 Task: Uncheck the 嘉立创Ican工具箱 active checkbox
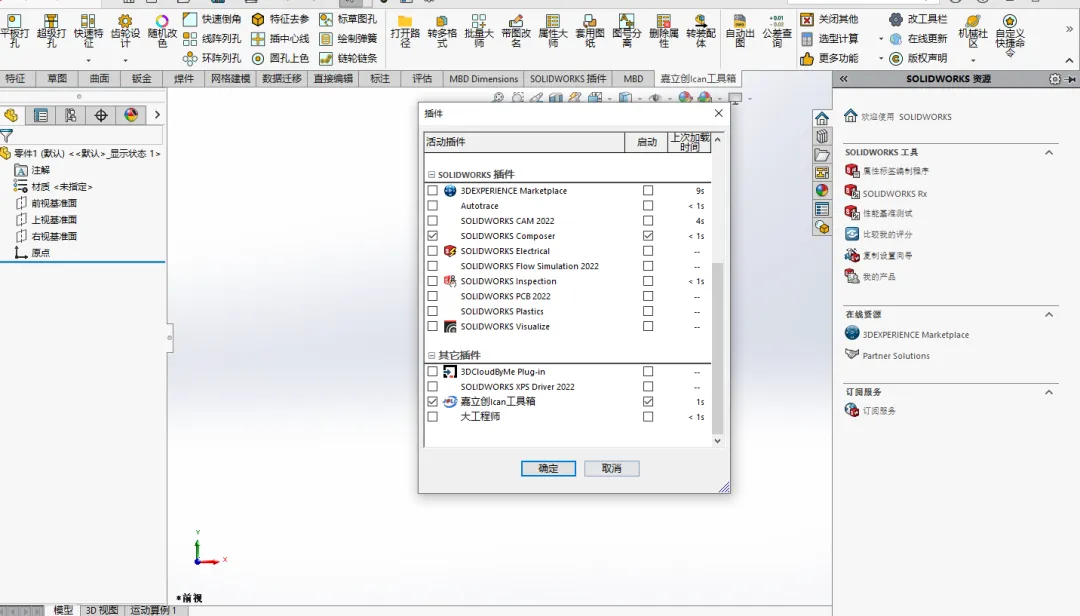(433, 401)
